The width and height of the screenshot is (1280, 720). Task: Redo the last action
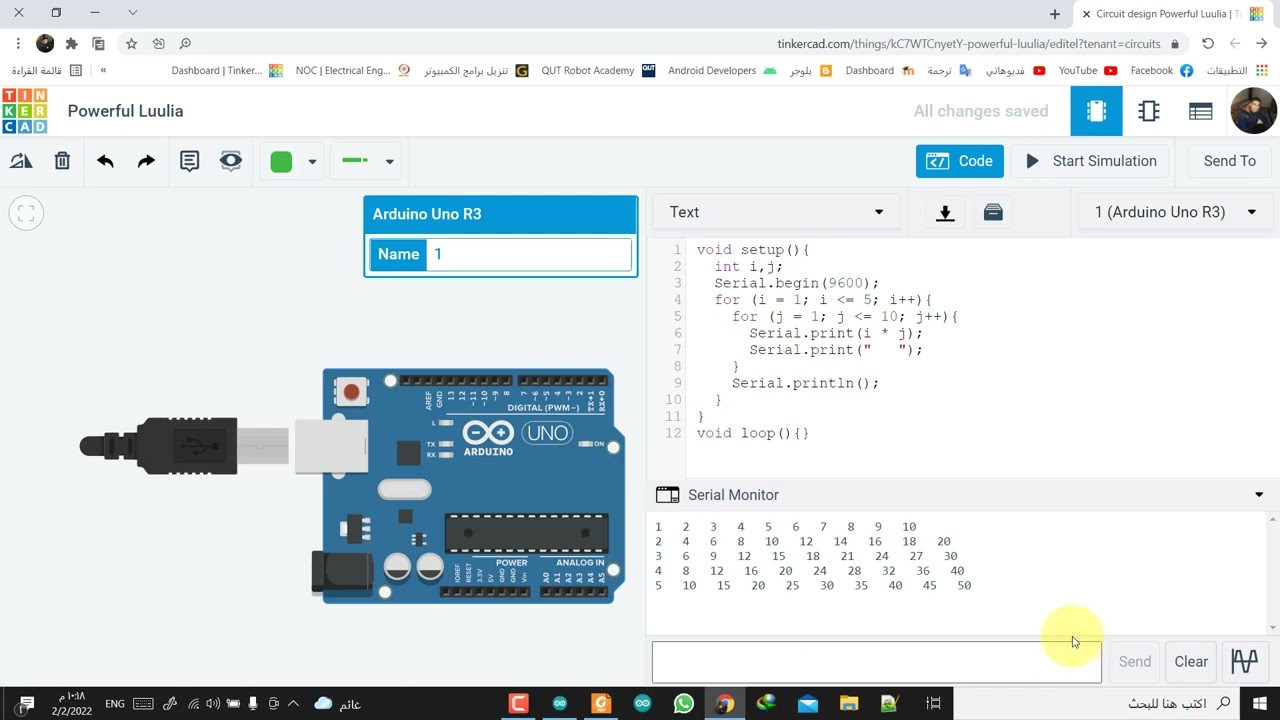(146, 161)
